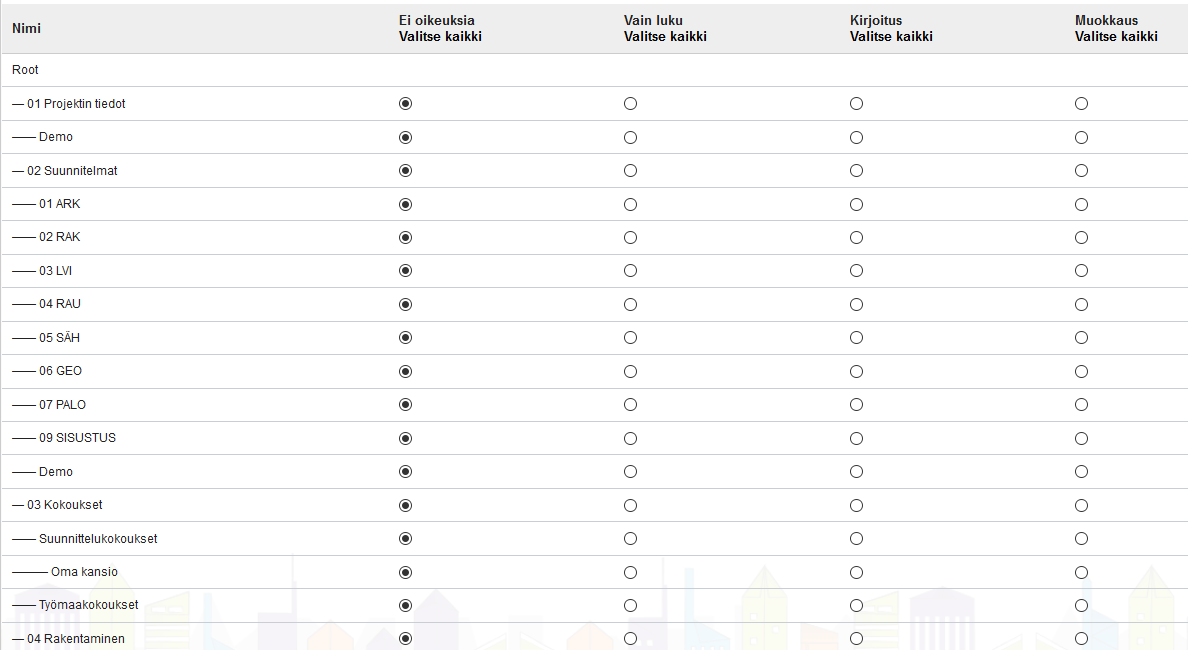Image resolution: width=1188 pixels, height=650 pixels.
Task: Select Kirjoitus radio for 05 SÄH
Action: click(856, 338)
